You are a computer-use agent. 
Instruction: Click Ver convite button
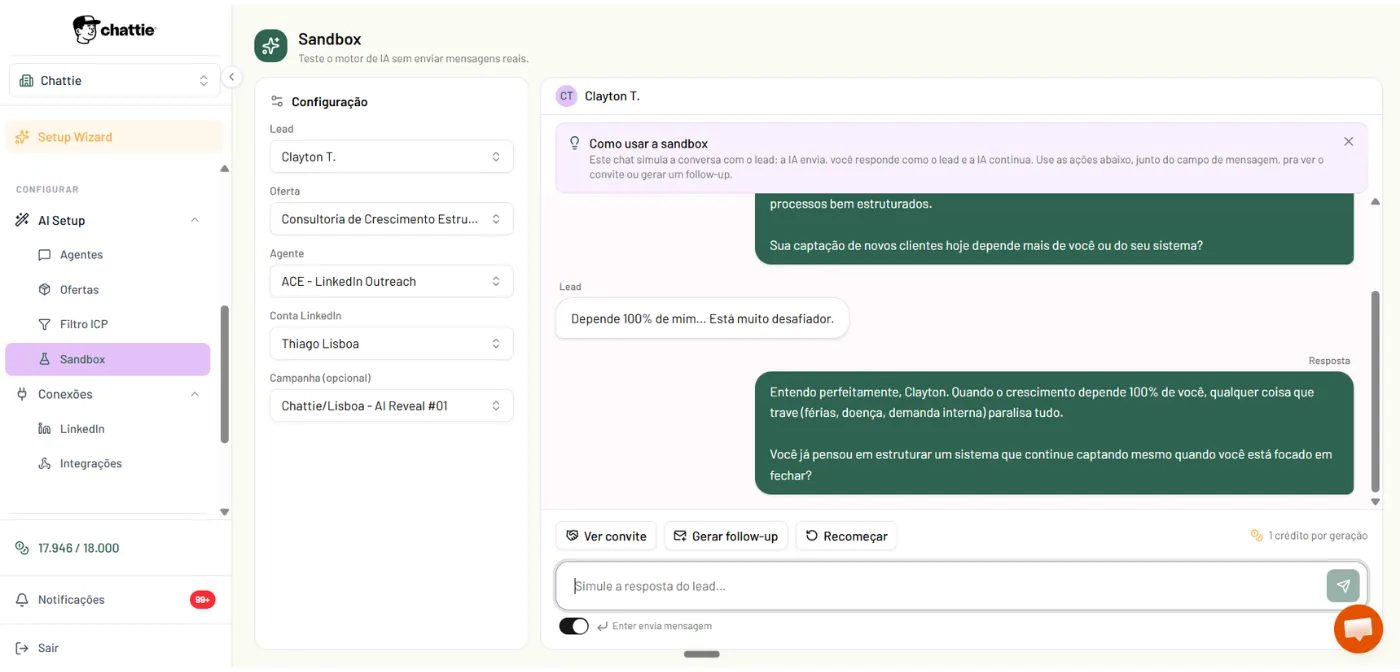606,536
